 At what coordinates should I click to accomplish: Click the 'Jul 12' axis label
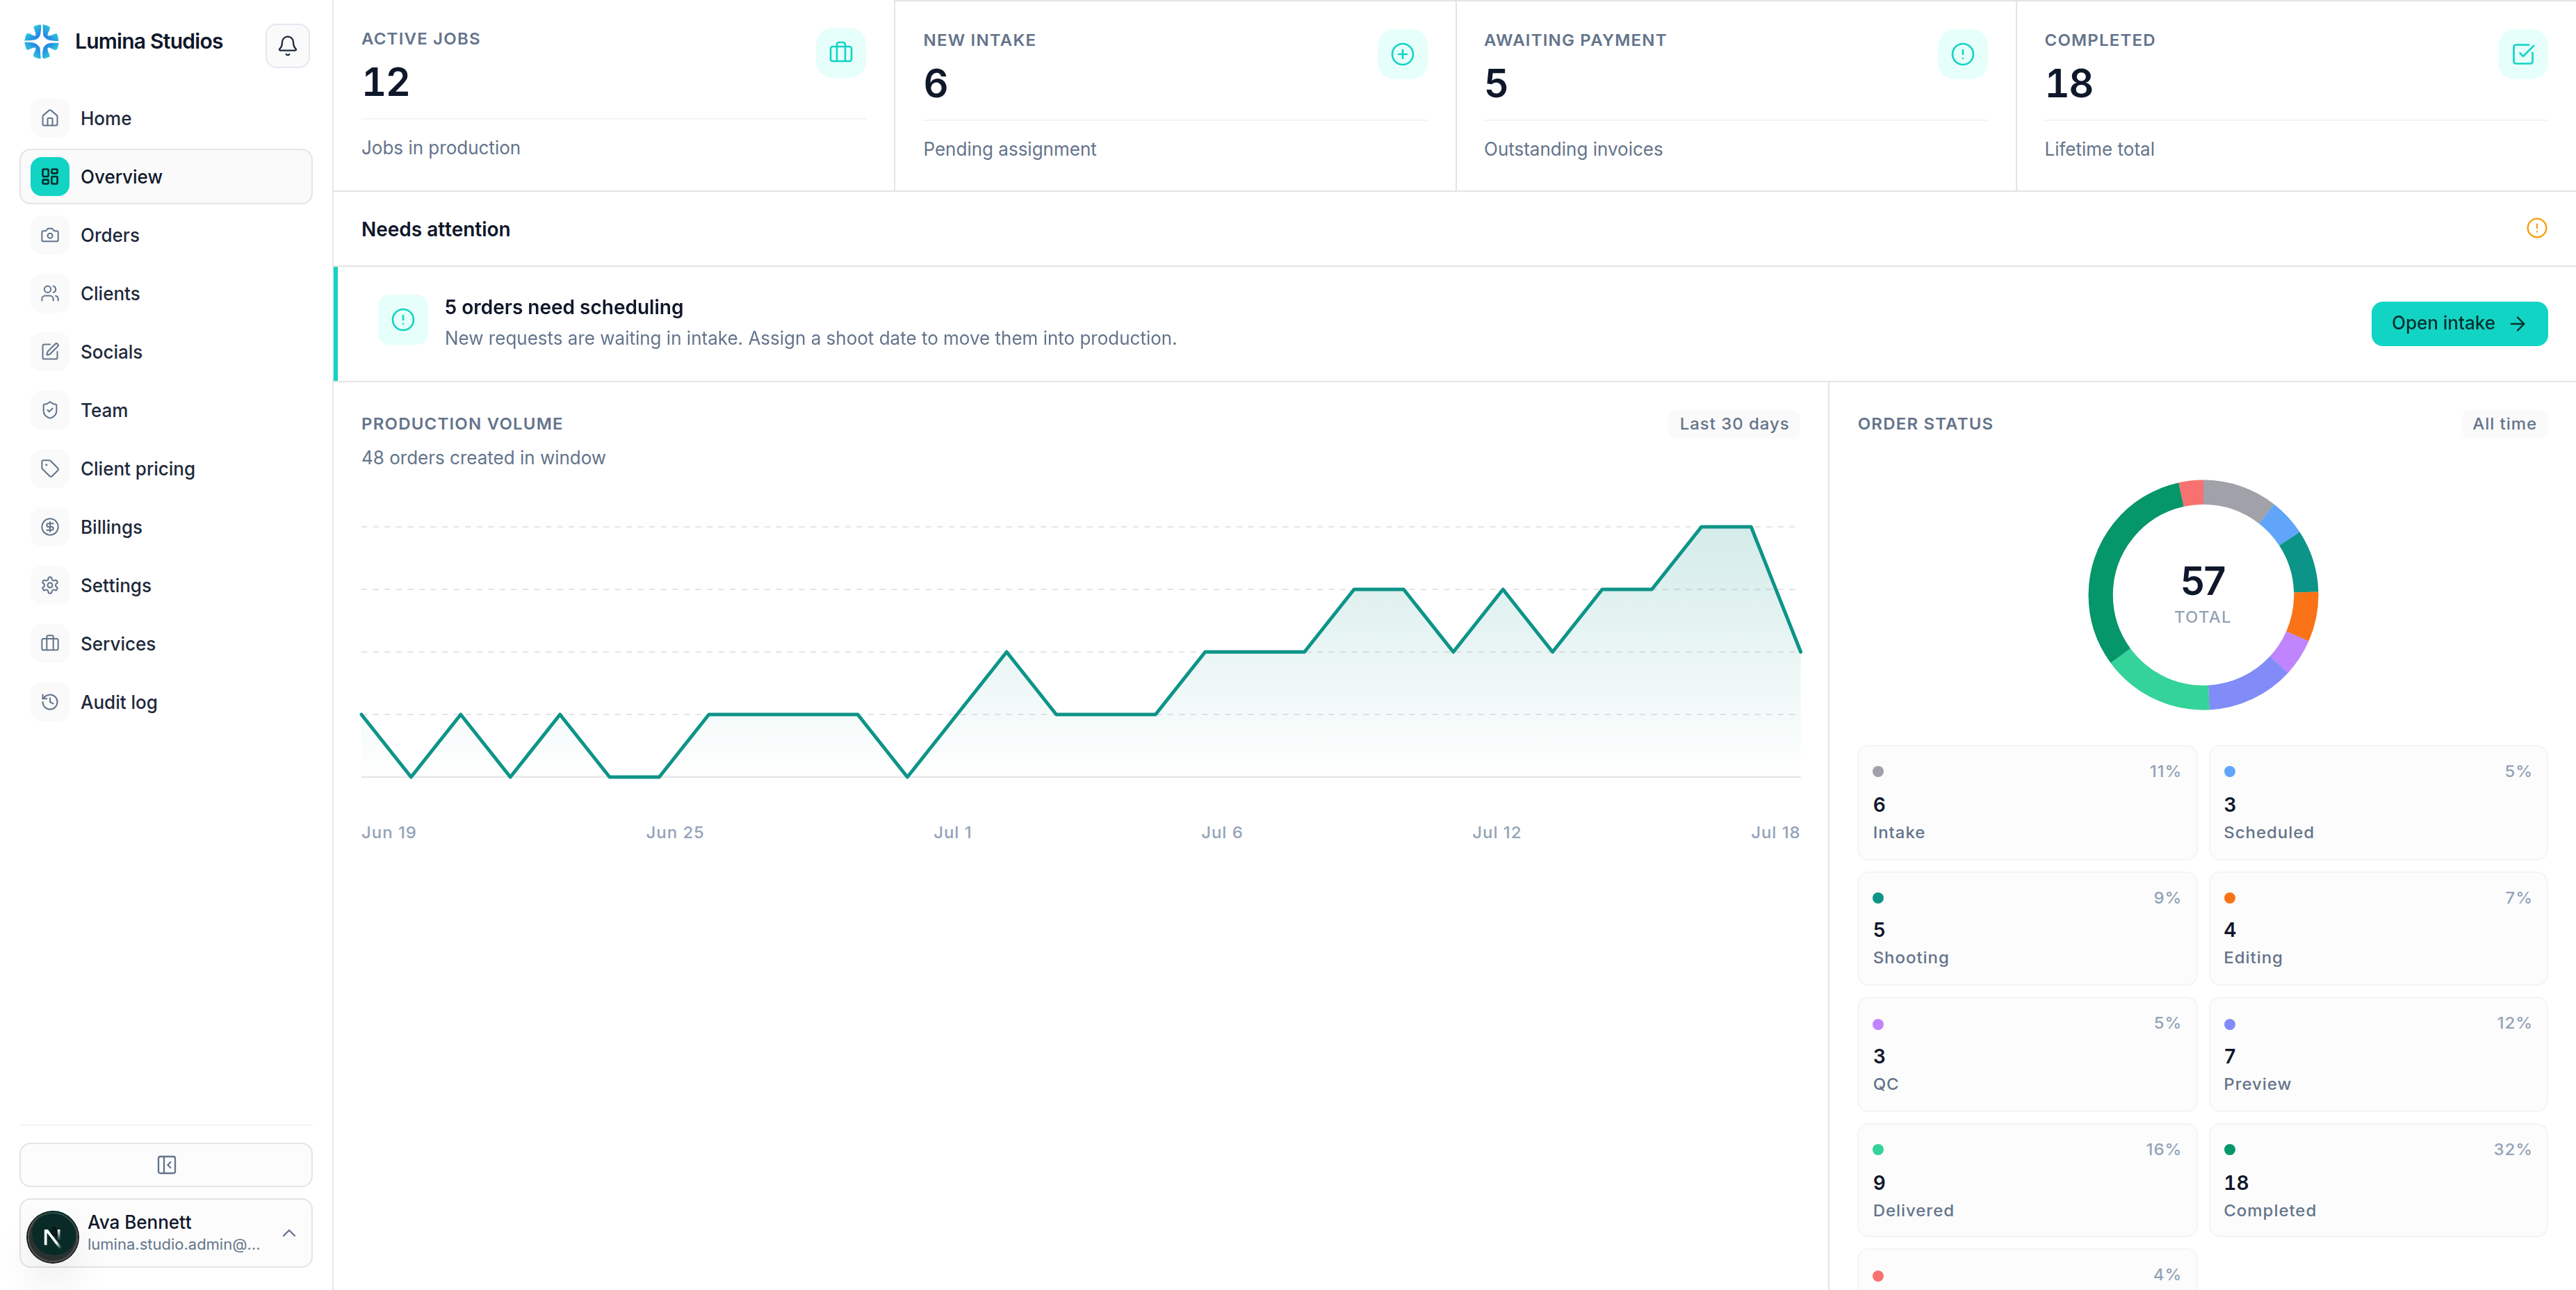1496,832
